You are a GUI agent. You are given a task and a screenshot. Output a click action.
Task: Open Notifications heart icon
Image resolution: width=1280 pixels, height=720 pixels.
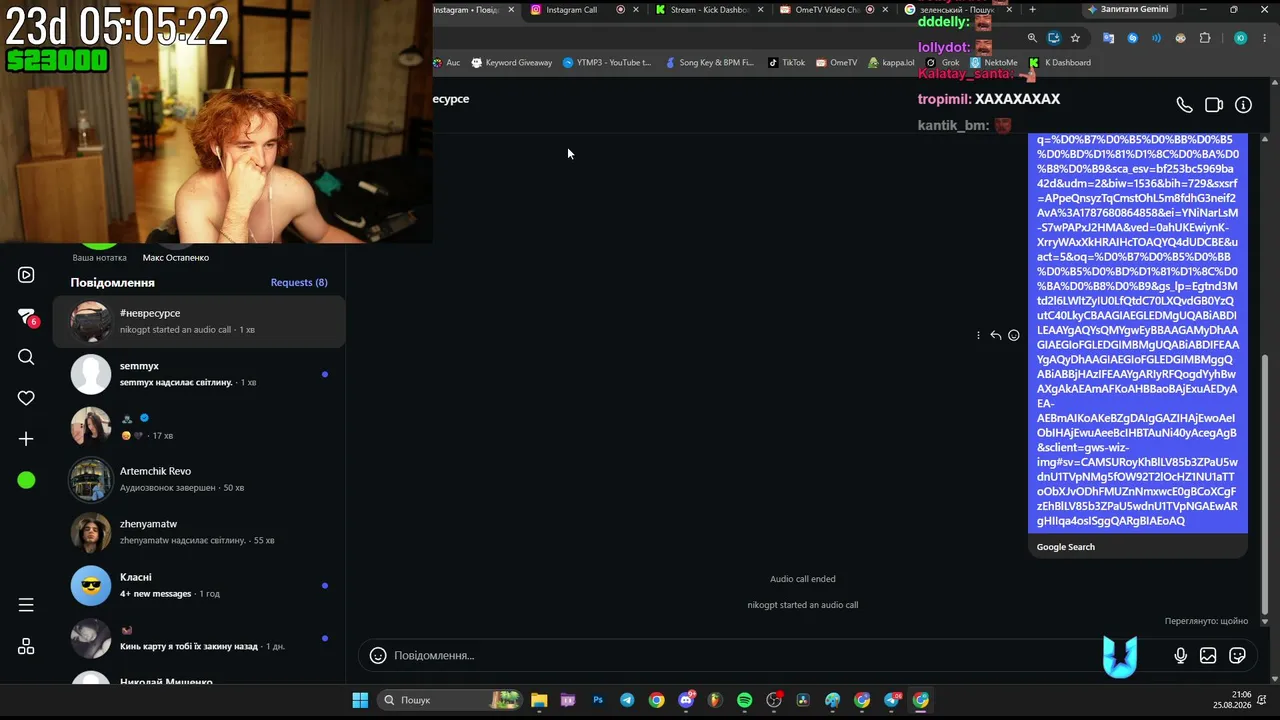point(26,398)
